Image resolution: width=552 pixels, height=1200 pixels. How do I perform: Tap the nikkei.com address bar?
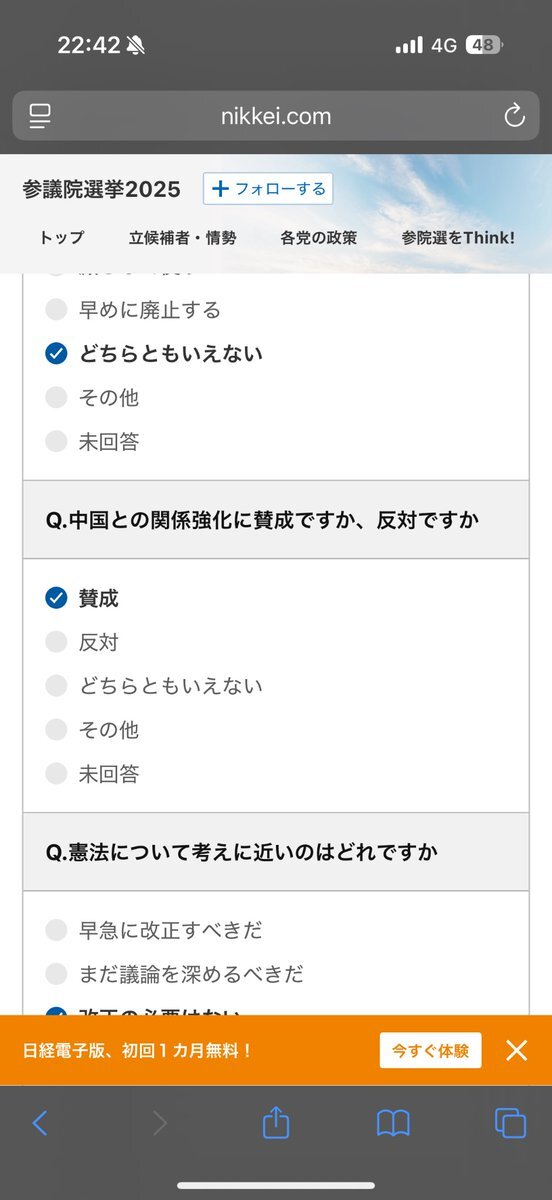pyautogui.click(x=276, y=116)
